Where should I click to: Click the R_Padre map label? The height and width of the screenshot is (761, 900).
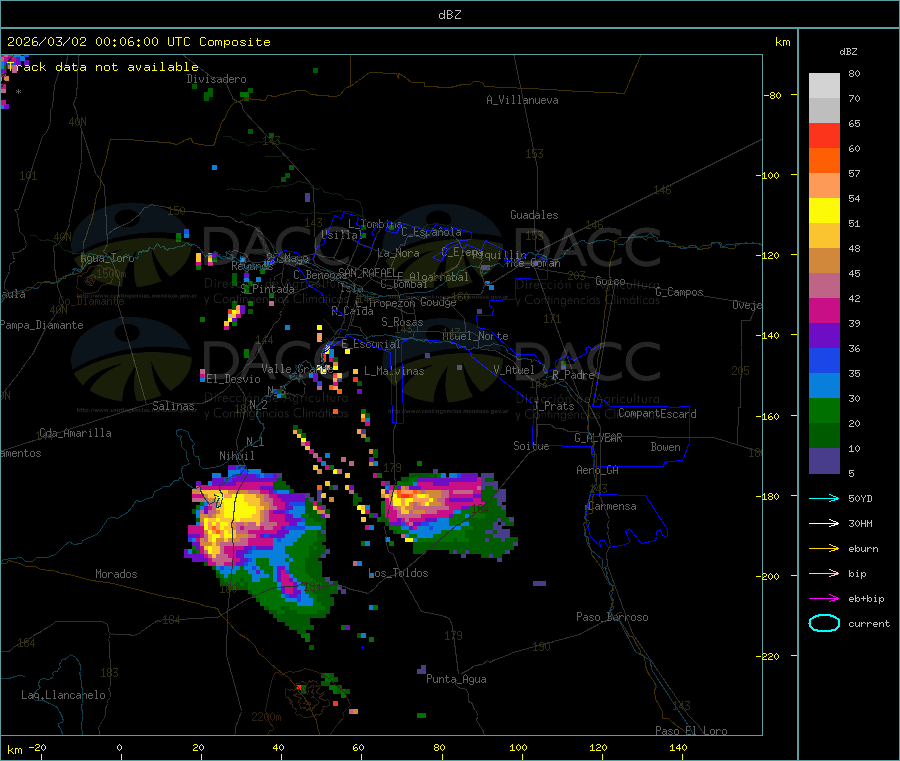(x=573, y=375)
